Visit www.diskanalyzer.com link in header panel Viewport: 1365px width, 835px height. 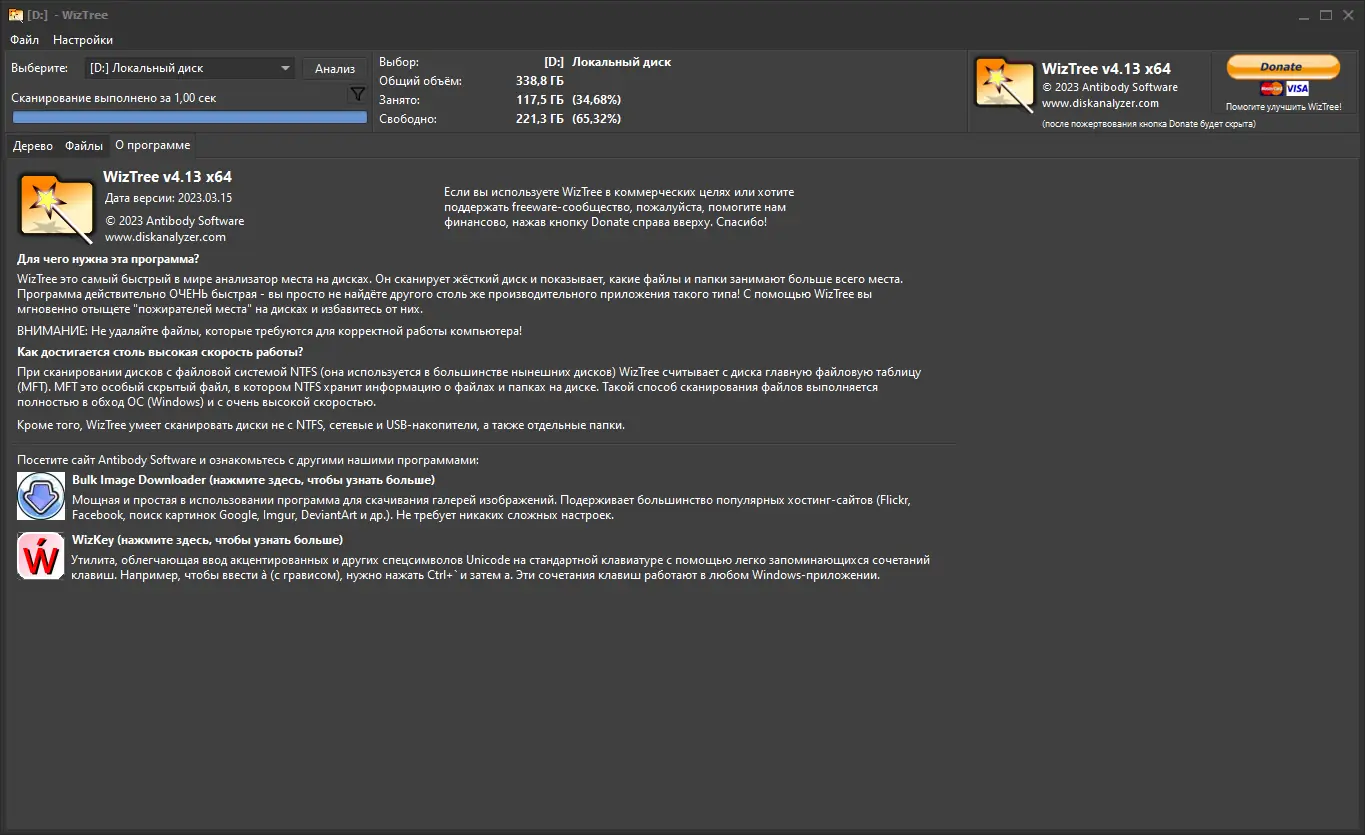coord(1100,103)
